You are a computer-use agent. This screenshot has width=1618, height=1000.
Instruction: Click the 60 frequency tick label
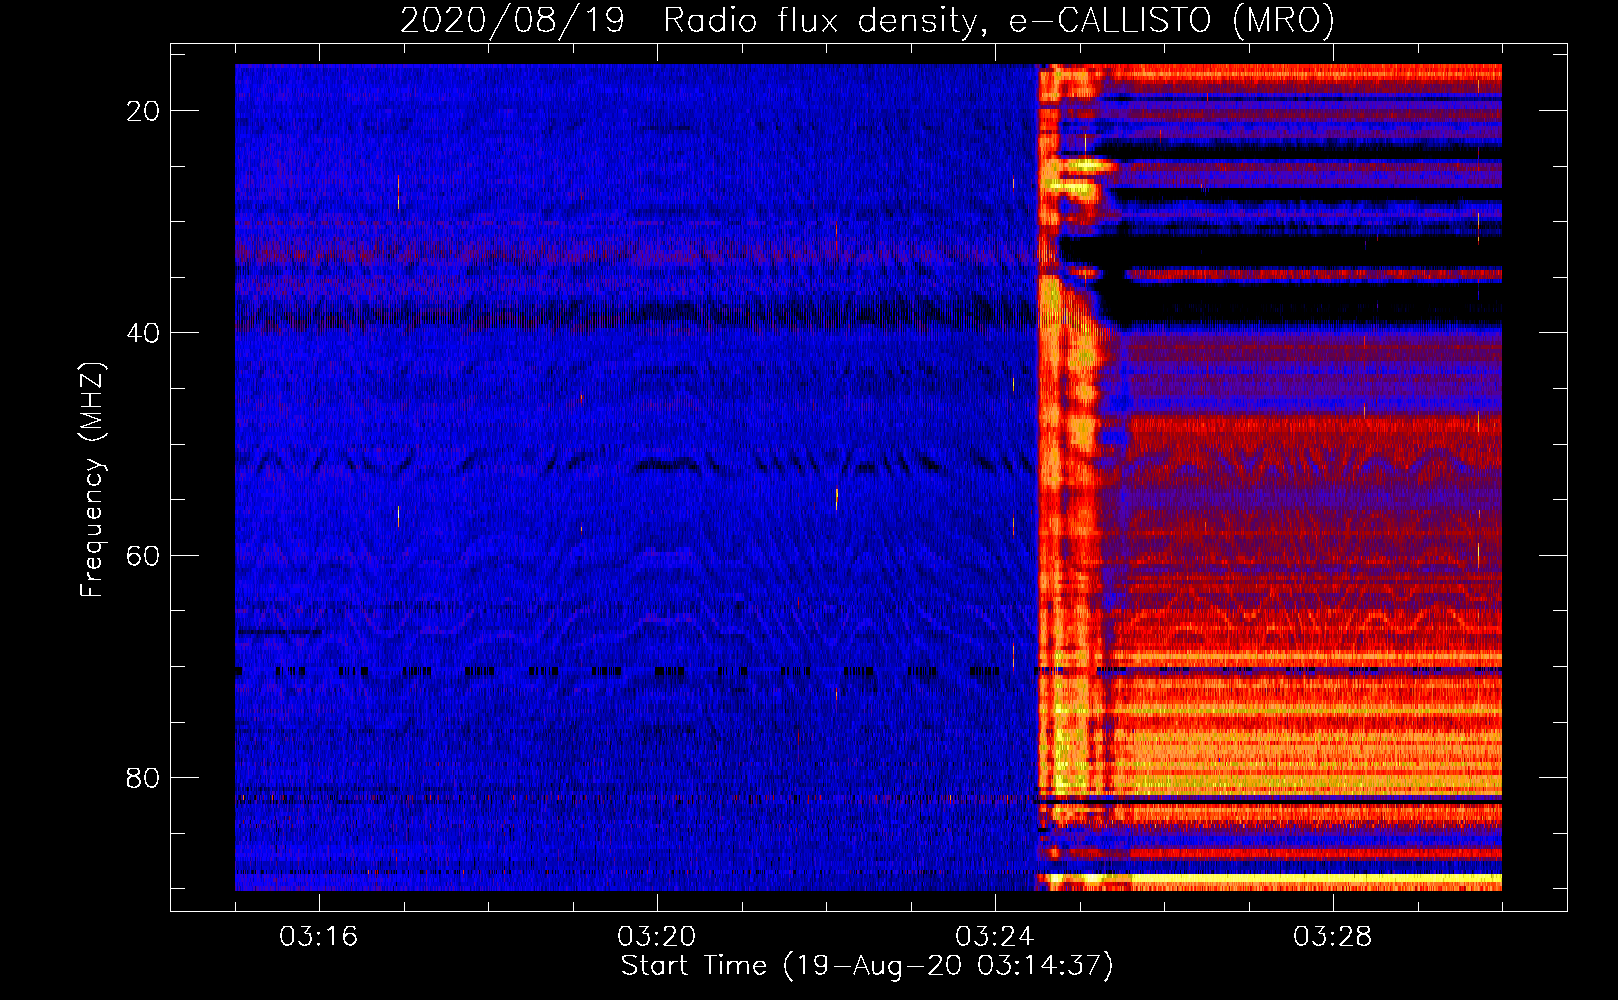click(143, 555)
